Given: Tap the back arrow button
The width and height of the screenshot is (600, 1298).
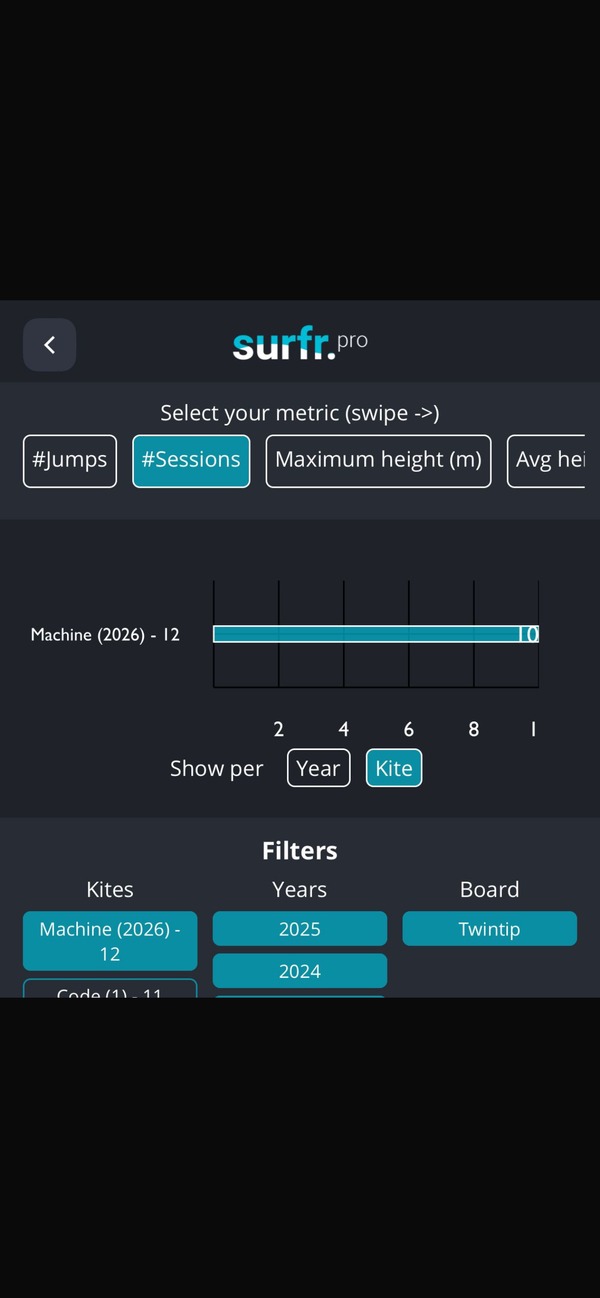Looking at the screenshot, I should tap(49, 345).
